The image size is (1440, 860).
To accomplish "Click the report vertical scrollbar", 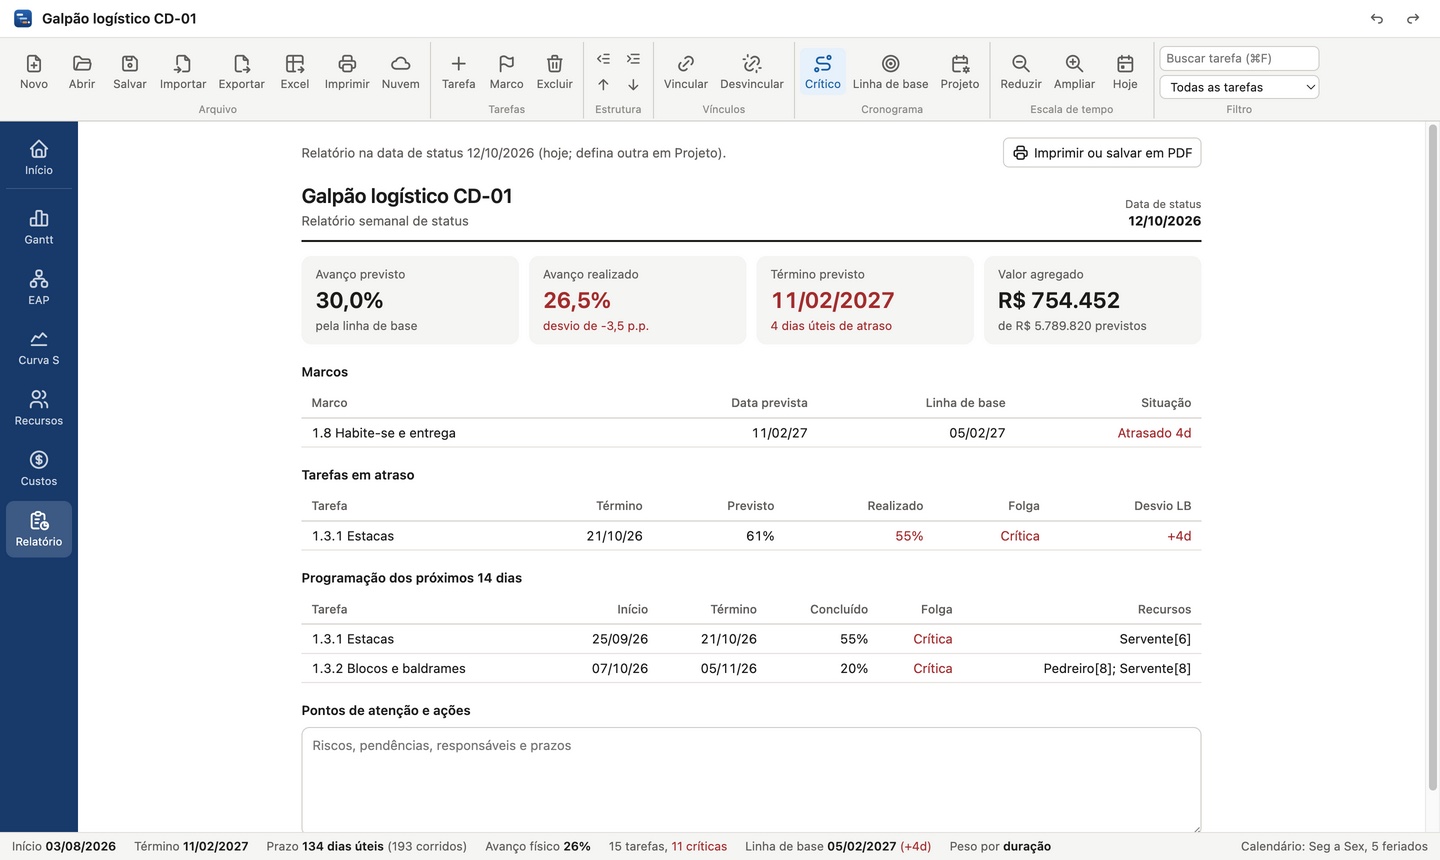I will [x=1432, y=458].
